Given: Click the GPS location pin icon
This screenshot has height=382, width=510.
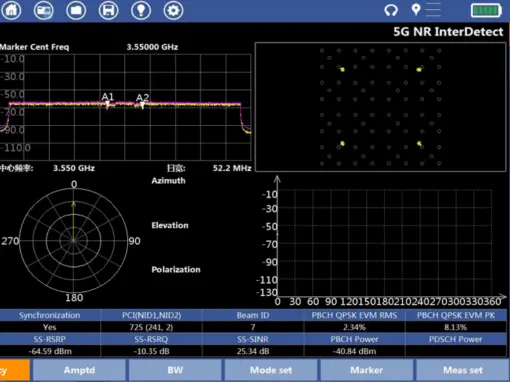Looking at the screenshot, I should pyautogui.click(x=416, y=9).
